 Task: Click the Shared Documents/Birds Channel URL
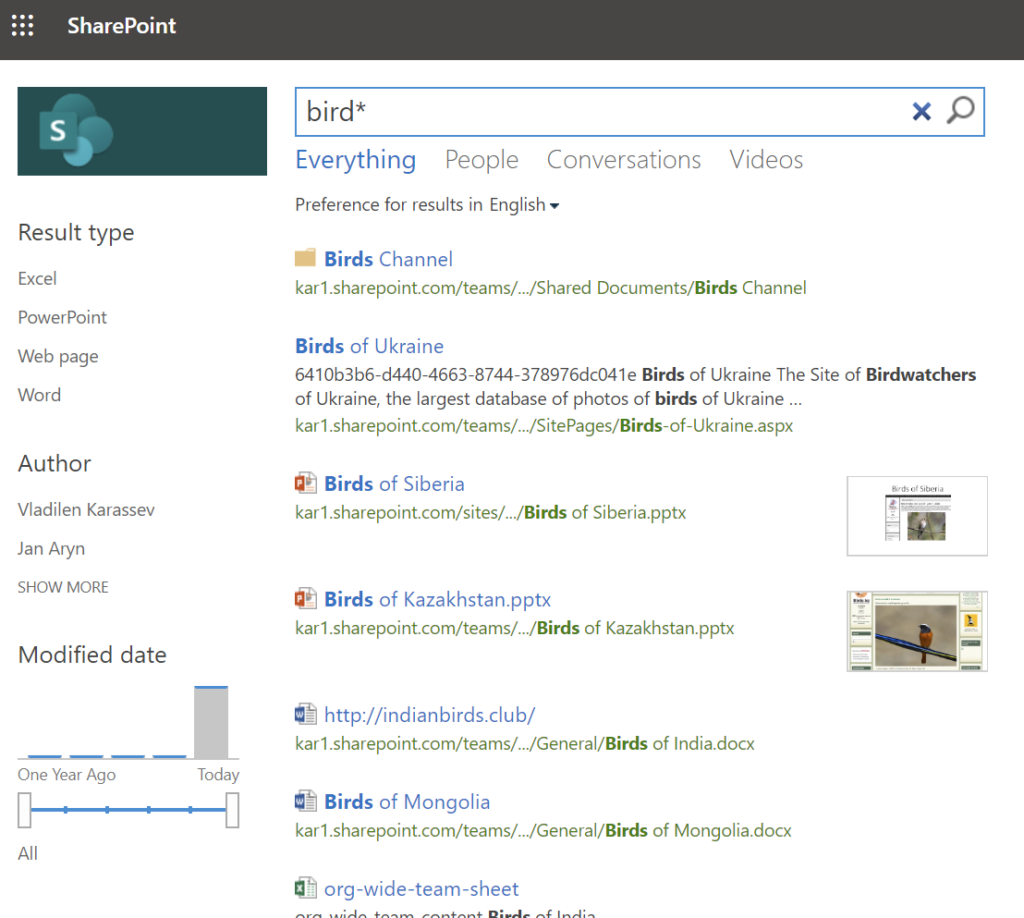pyautogui.click(x=551, y=288)
